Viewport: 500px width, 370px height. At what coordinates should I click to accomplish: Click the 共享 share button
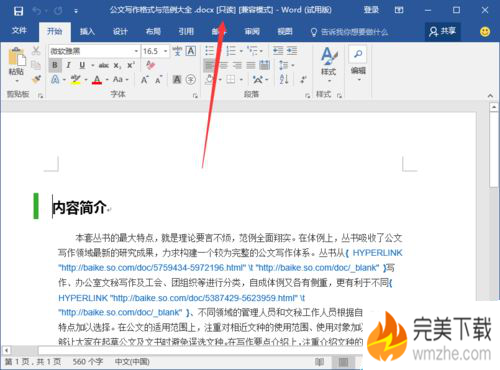pos(443,32)
